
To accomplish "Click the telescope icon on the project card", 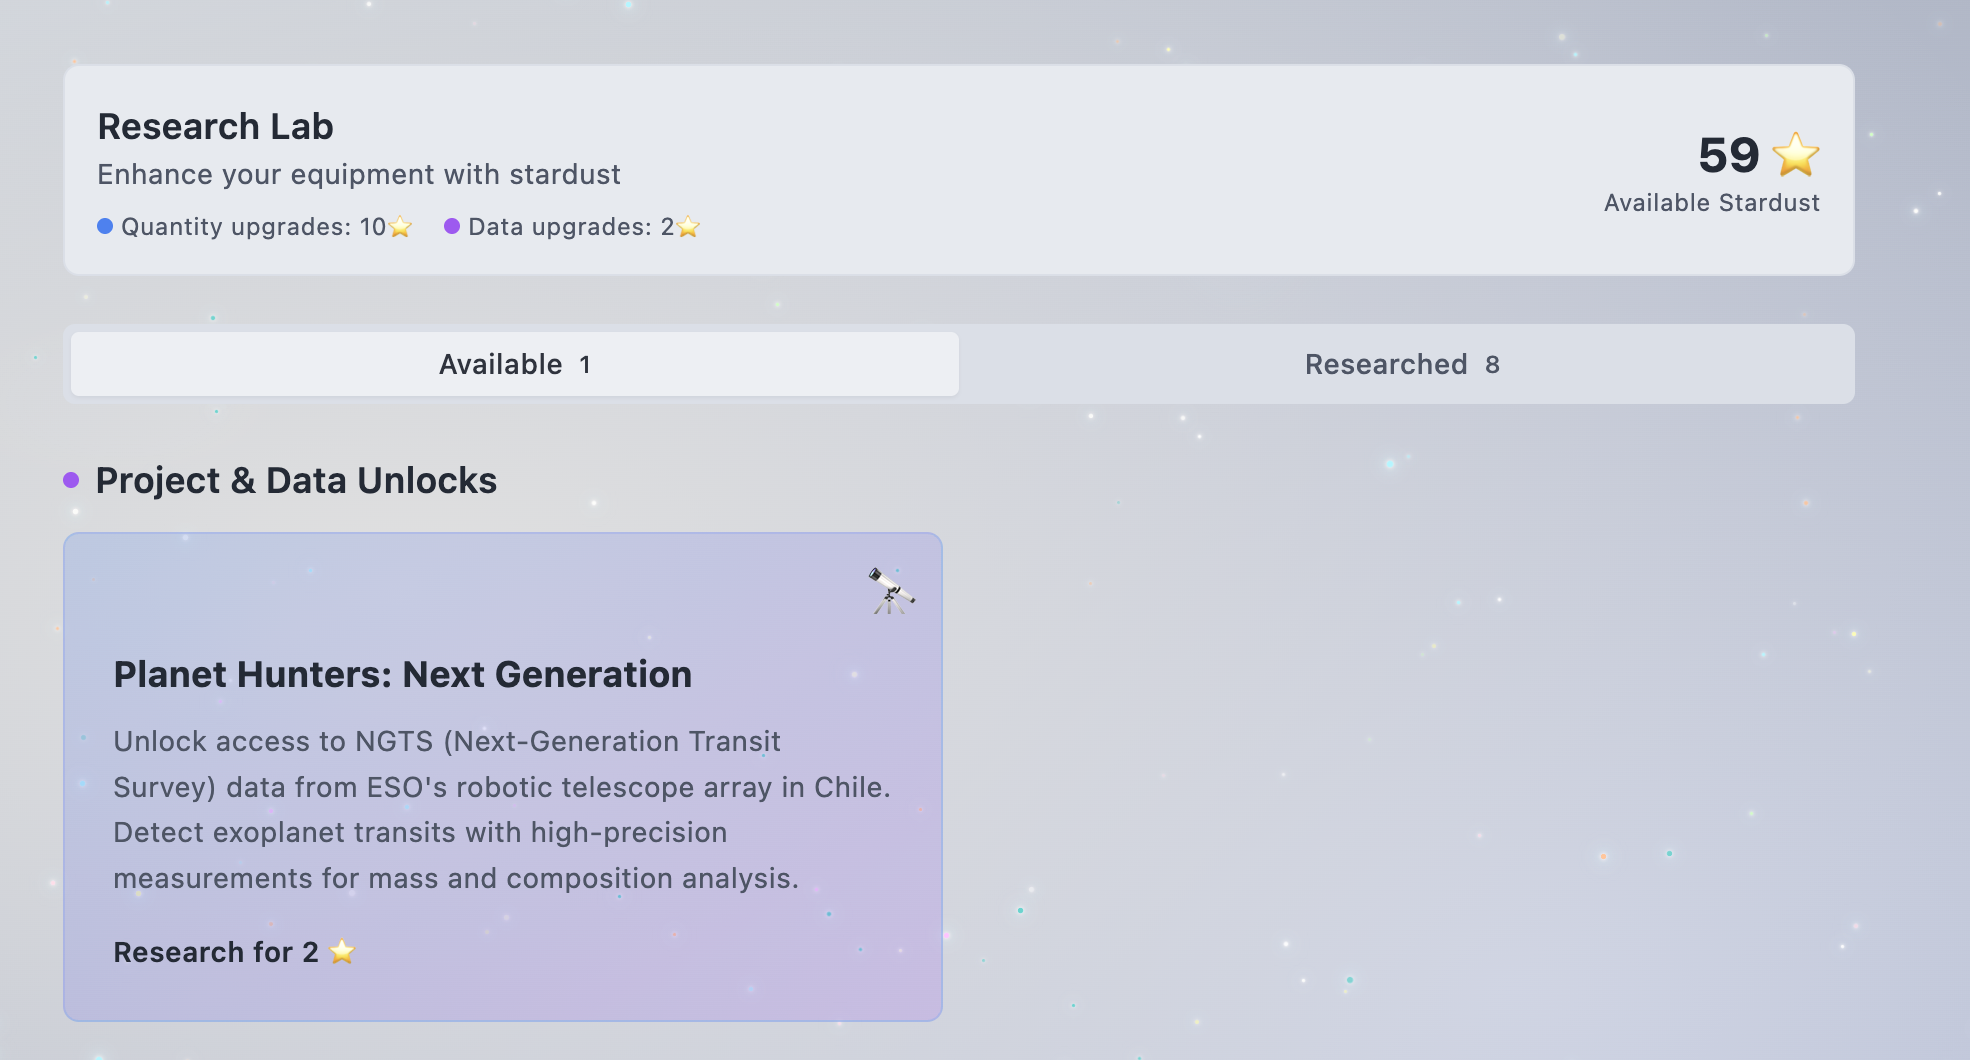I will [x=890, y=591].
